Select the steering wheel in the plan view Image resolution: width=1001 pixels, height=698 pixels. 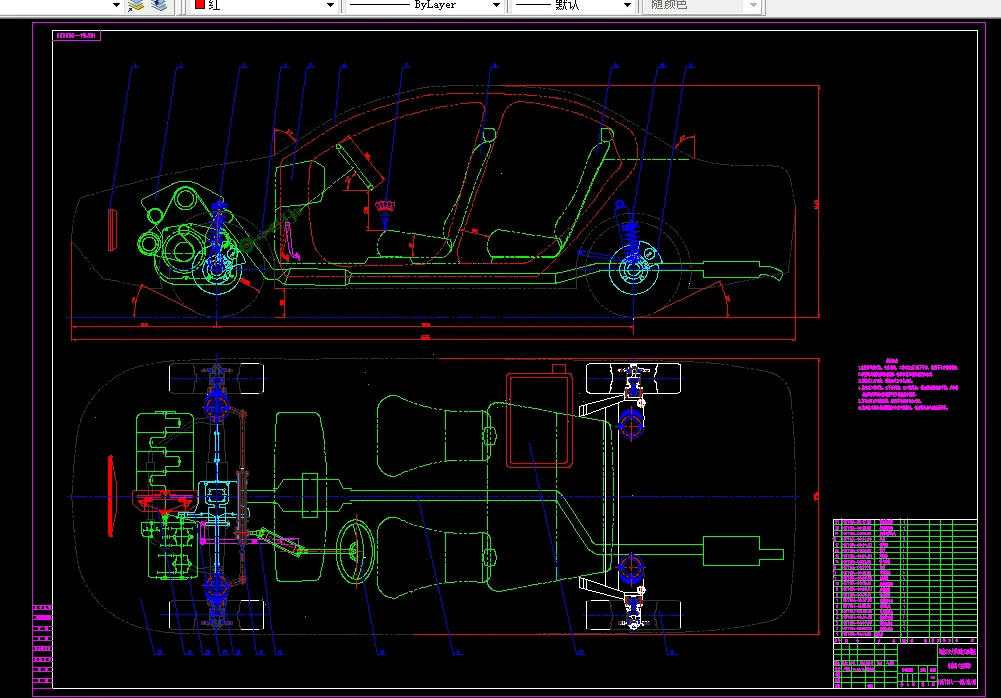click(x=355, y=552)
